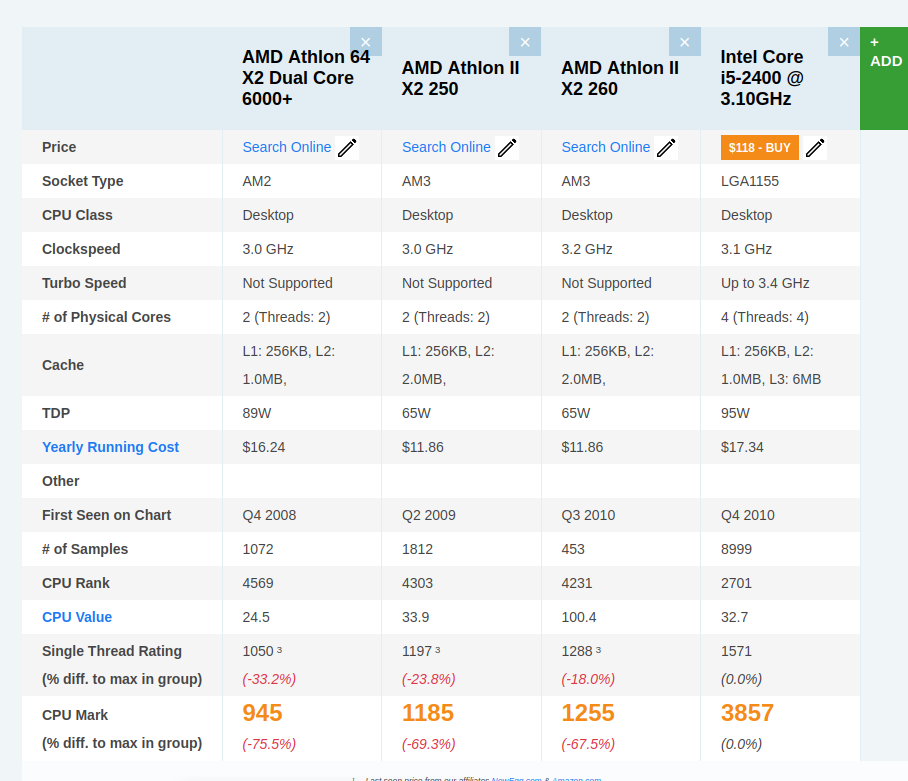908x781 pixels.
Task: Edit price pencil for Athlon 64 X2 6000+
Action: point(347,148)
